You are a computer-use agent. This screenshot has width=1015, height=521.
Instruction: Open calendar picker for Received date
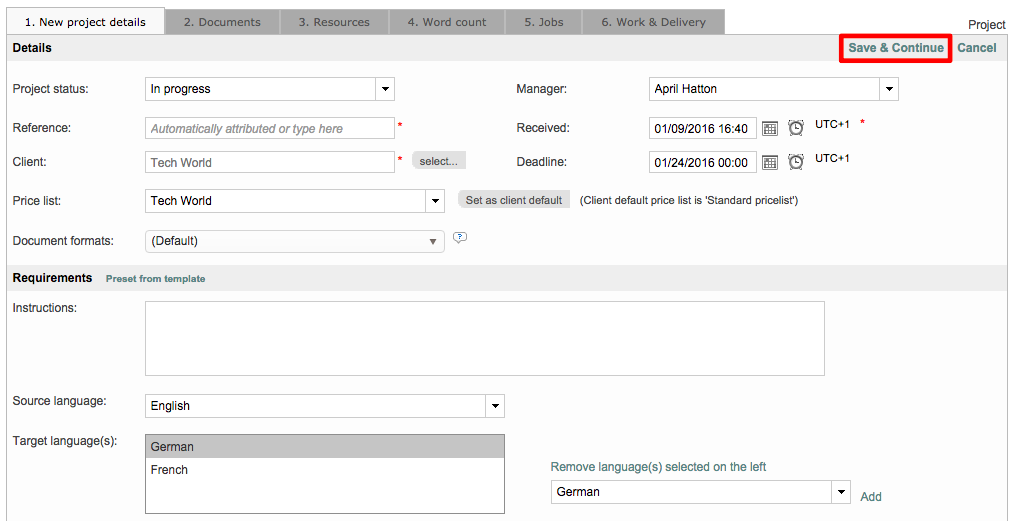770,129
